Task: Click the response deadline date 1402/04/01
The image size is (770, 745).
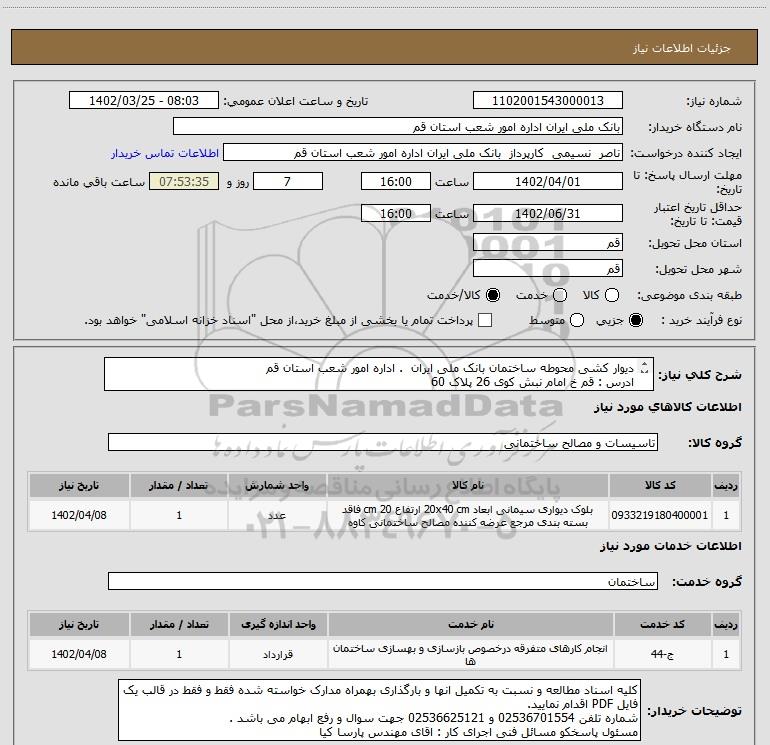Action: (x=548, y=182)
